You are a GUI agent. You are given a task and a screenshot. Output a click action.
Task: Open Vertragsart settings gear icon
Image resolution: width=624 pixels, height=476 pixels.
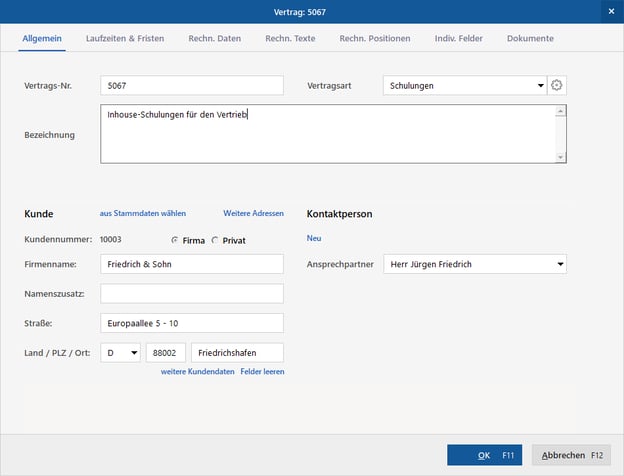[557, 86]
